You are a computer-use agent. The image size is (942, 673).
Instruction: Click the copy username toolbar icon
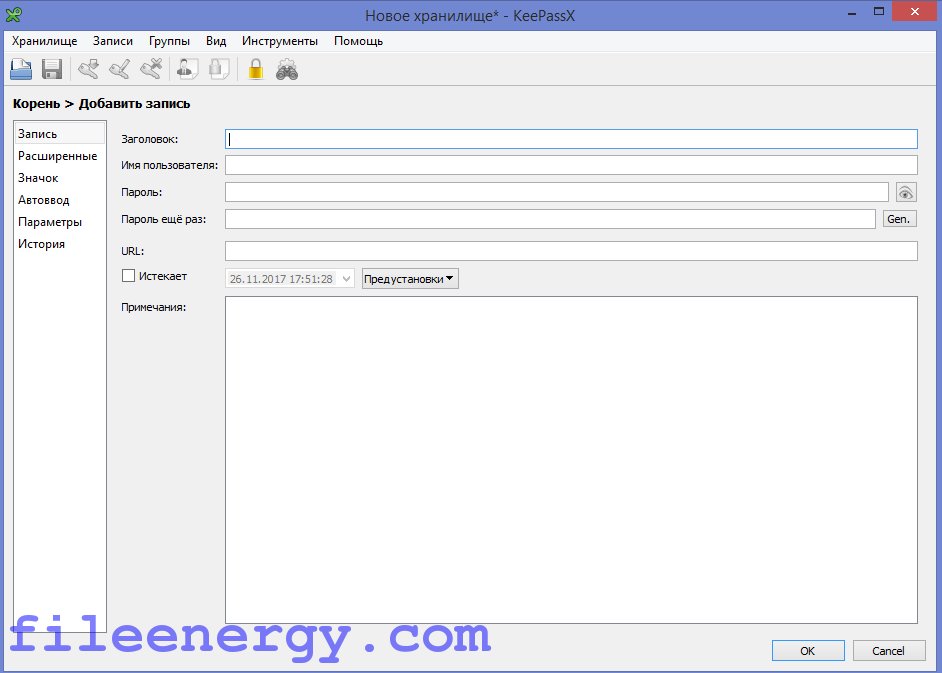187,69
